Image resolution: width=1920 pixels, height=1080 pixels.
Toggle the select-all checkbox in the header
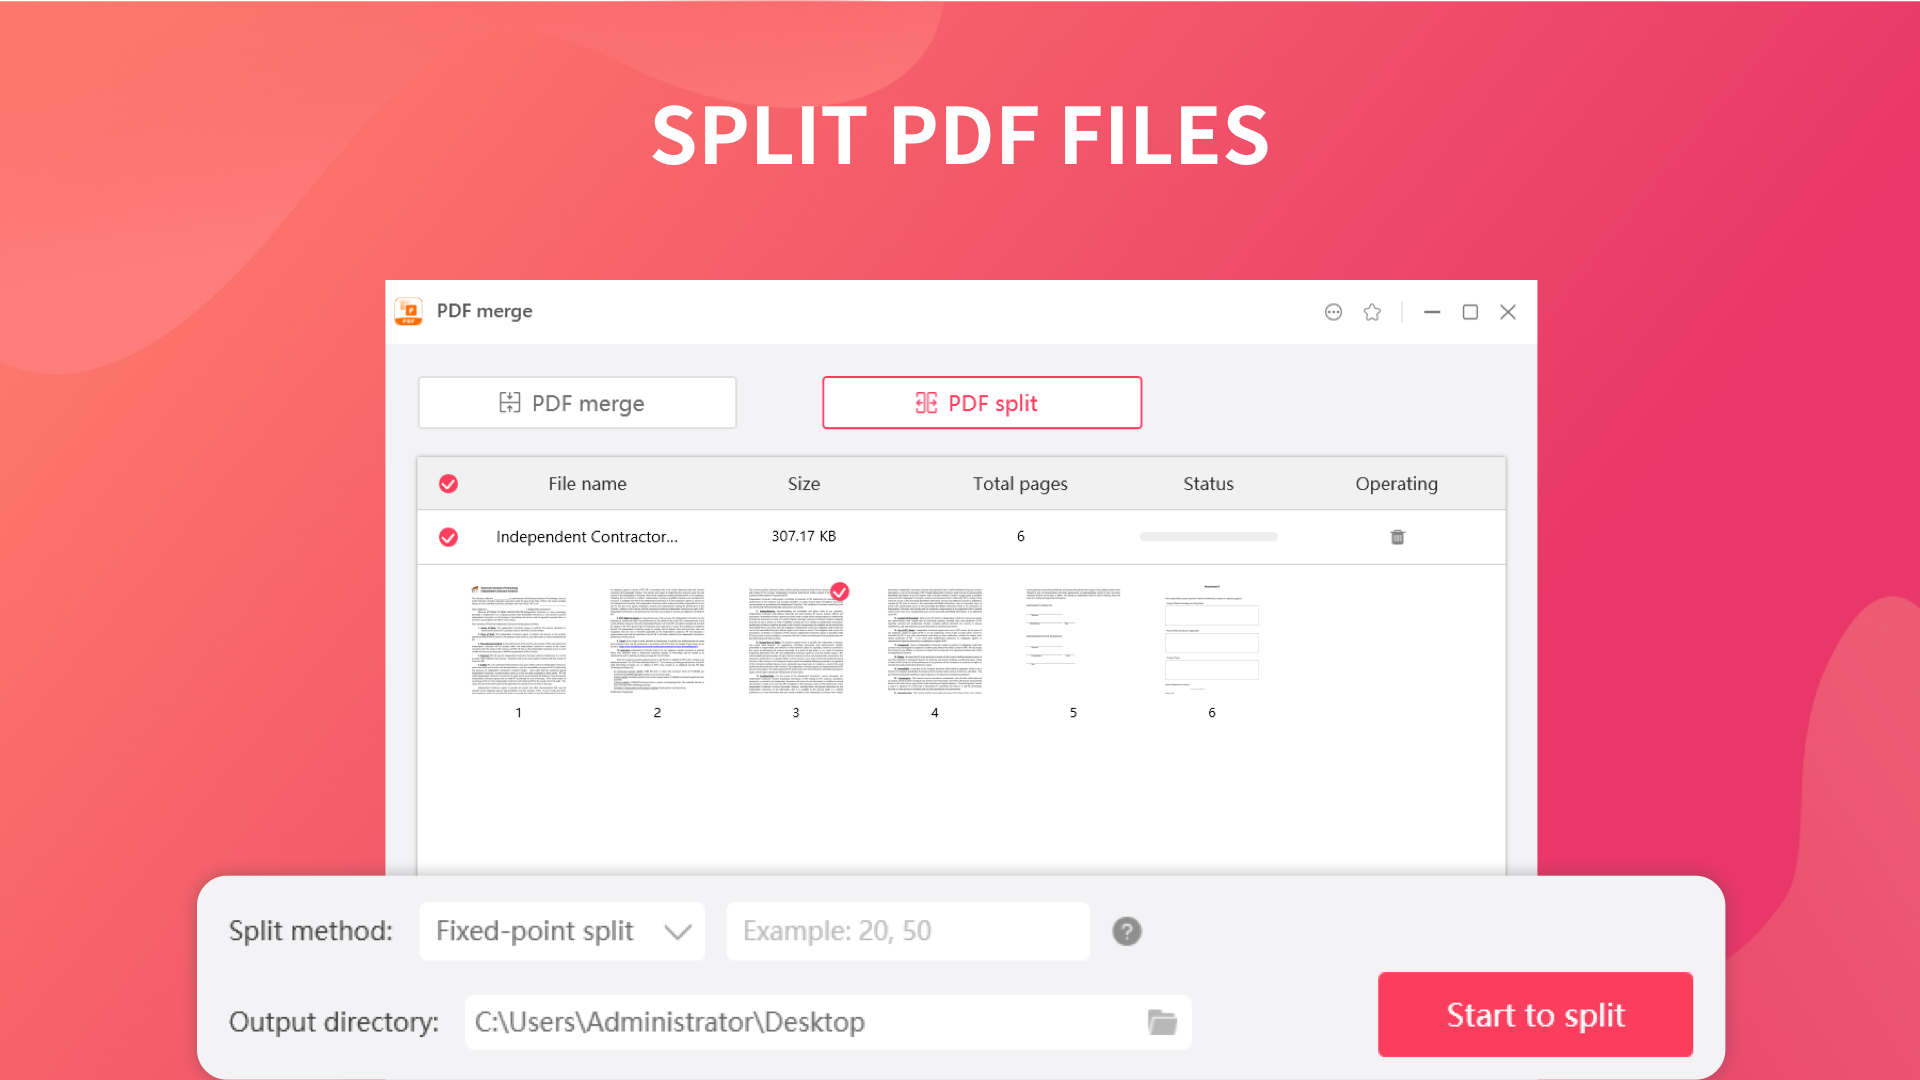tap(448, 484)
